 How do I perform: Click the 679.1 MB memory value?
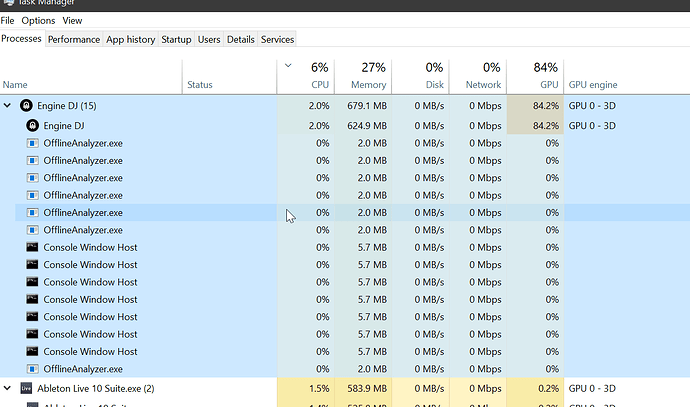pyautogui.click(x=367, y=106)
